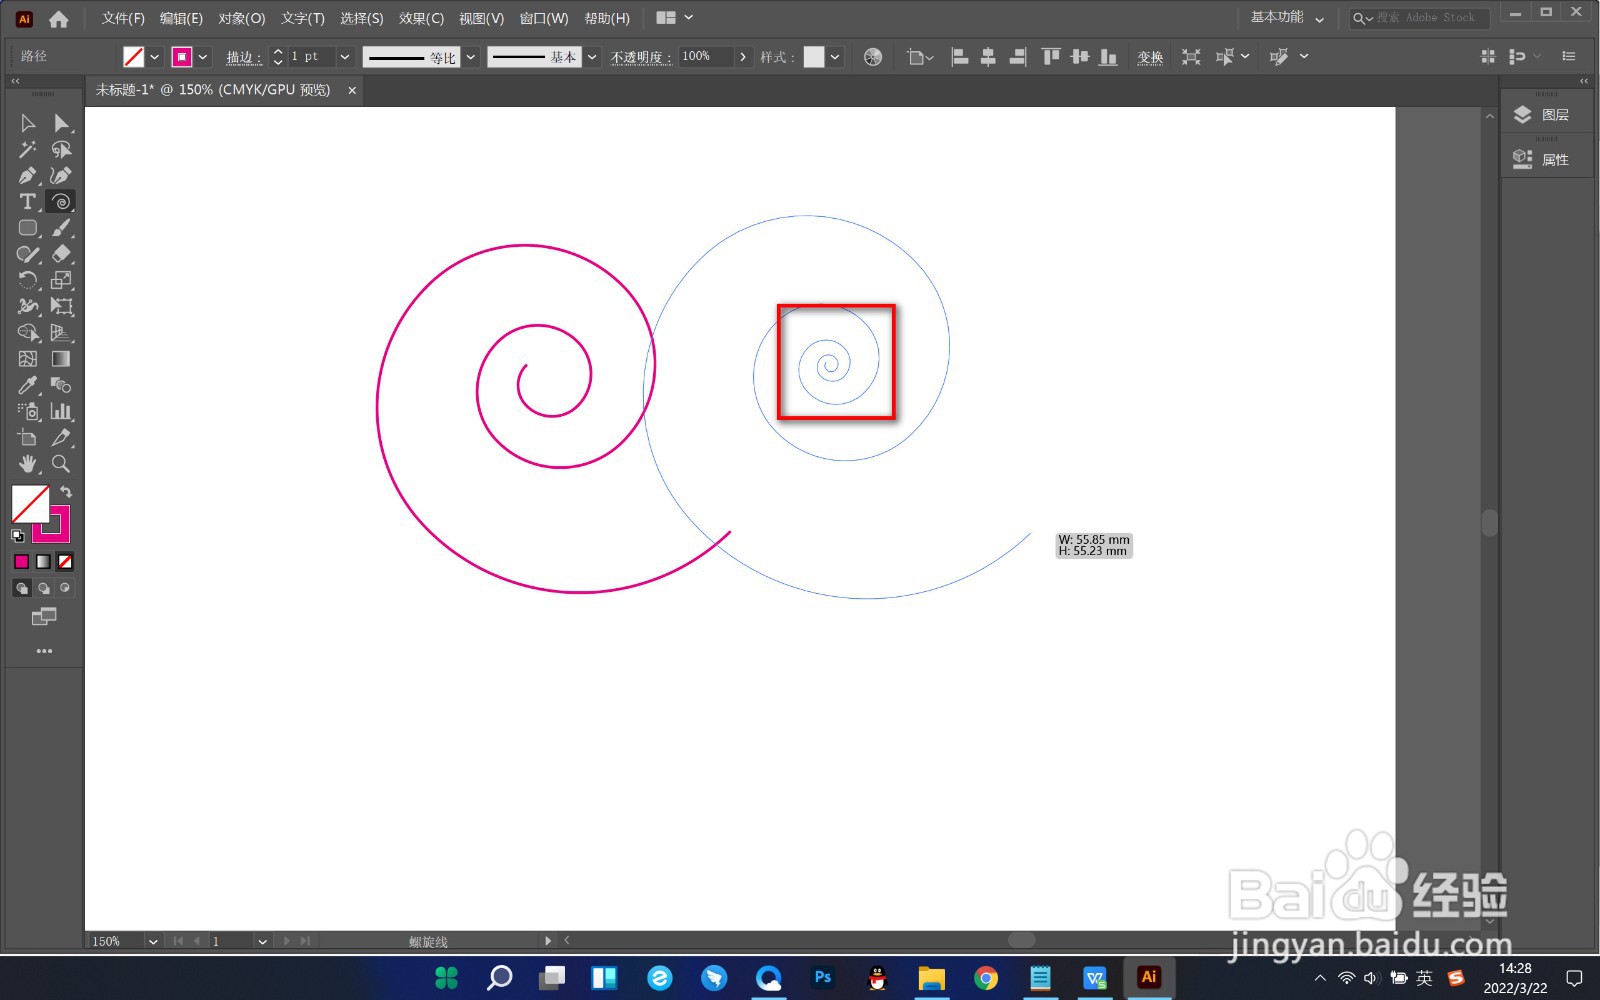This screenshot has height=1000, width=1600.
Task: Set paint type to Gradient
Action: (43, 562)
